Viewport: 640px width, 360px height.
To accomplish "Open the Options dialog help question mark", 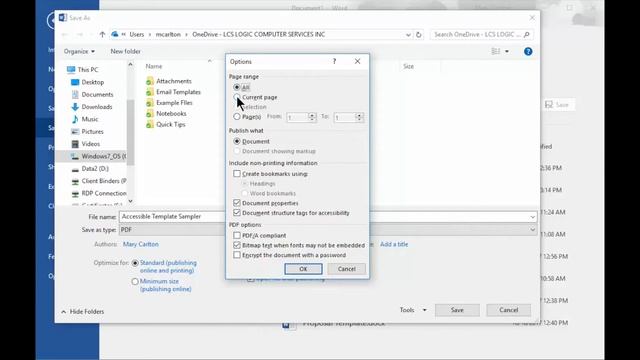I will pos(334,61).
